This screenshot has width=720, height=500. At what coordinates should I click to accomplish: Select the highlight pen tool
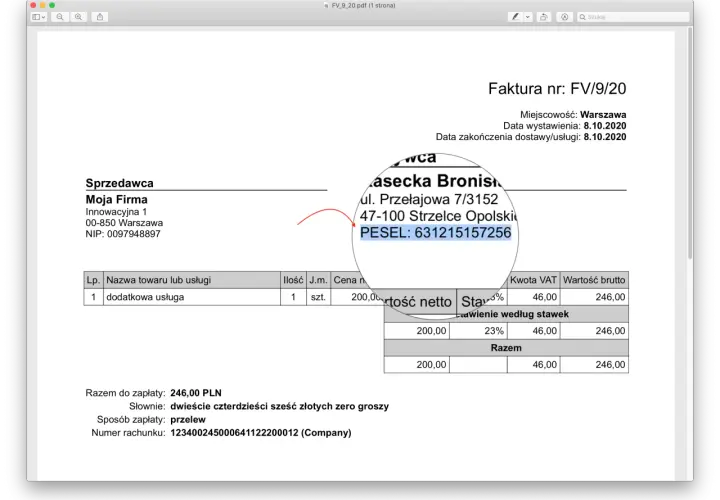[x=516, y=17]
